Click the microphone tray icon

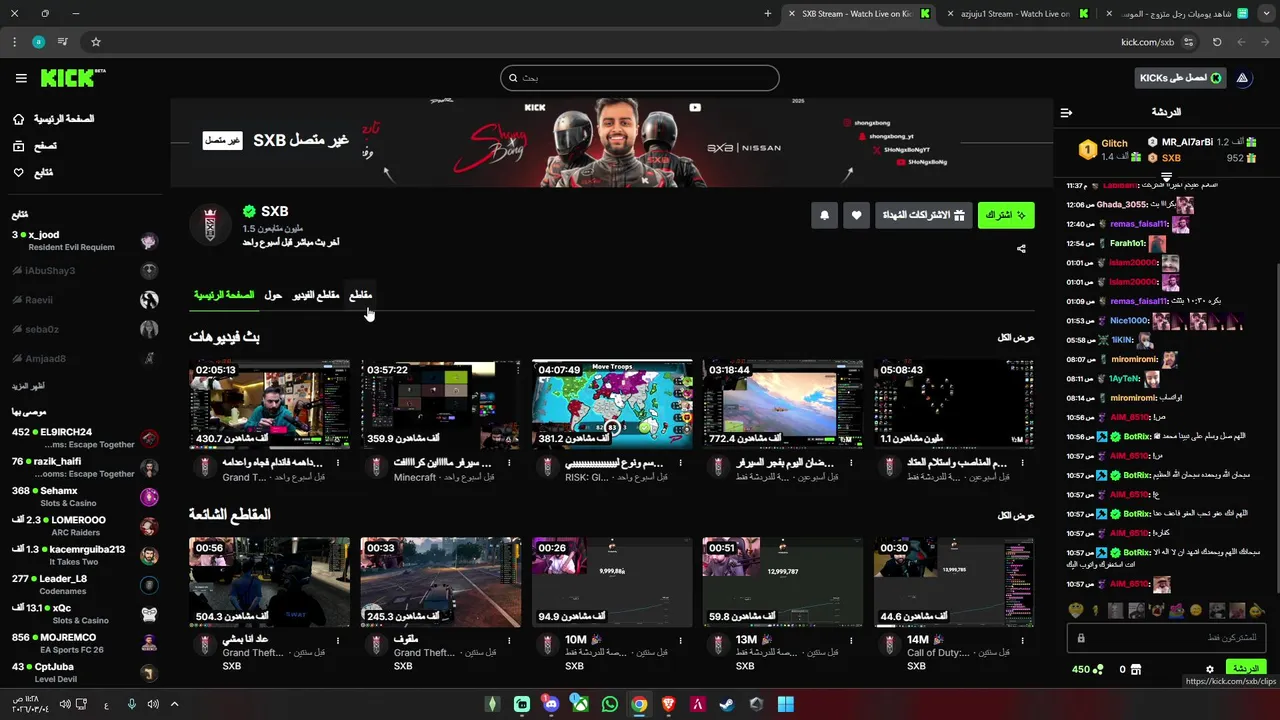click(x=131, y=704)
